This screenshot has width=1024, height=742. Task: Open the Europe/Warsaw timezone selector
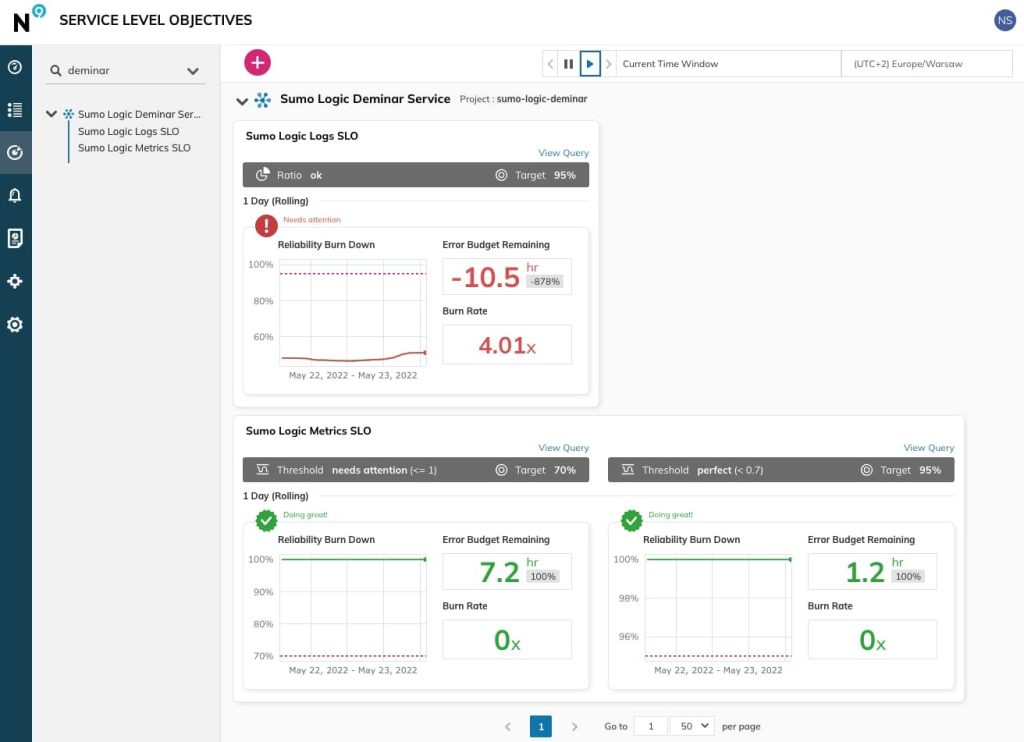point(924,64)
